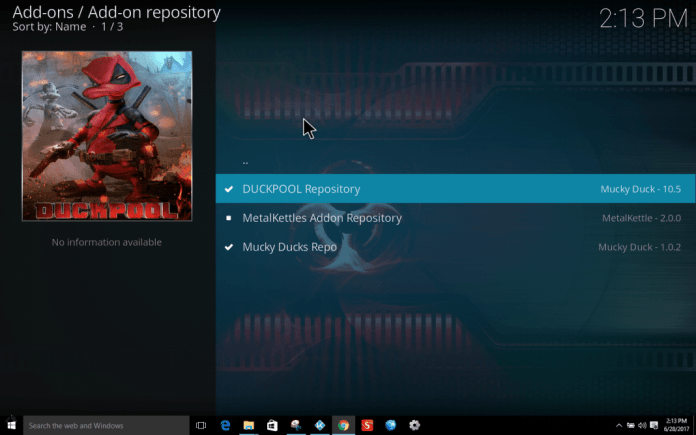Launch Microsoft Edge from the taskbar
The height and width of the screenshot is (435, 696).
click(225, 425)
